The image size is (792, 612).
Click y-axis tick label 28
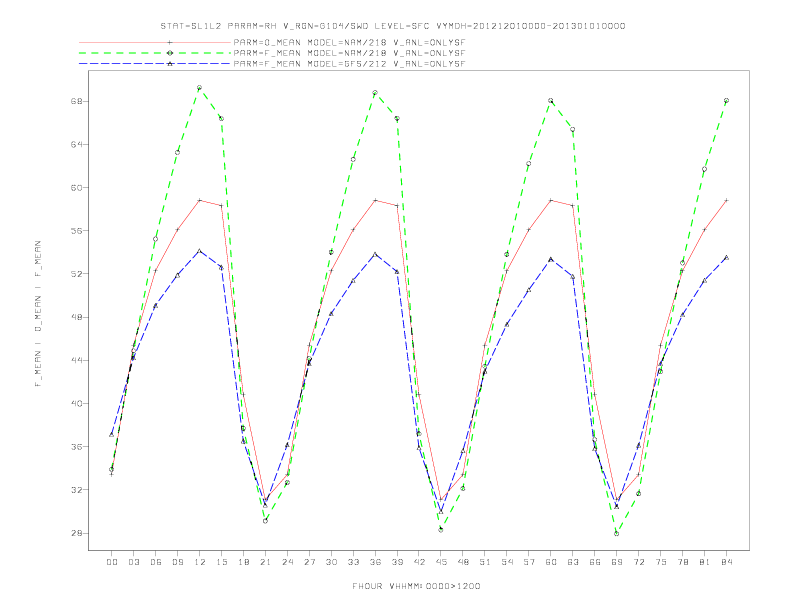coord(76,533)
